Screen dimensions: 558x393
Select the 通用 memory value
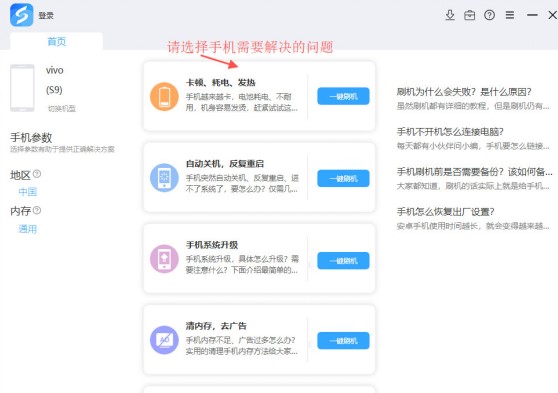coord(27,229)
